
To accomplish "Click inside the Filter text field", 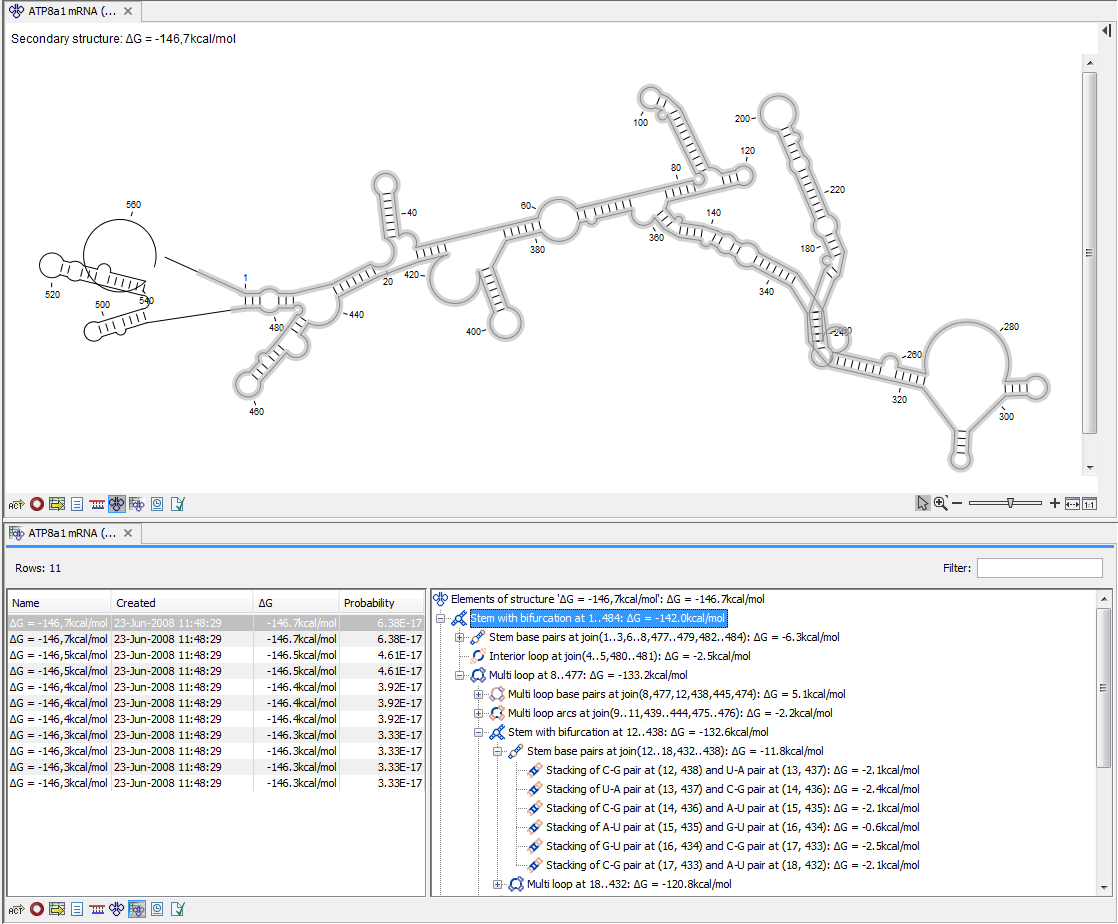I will (x=1040, y=567).
